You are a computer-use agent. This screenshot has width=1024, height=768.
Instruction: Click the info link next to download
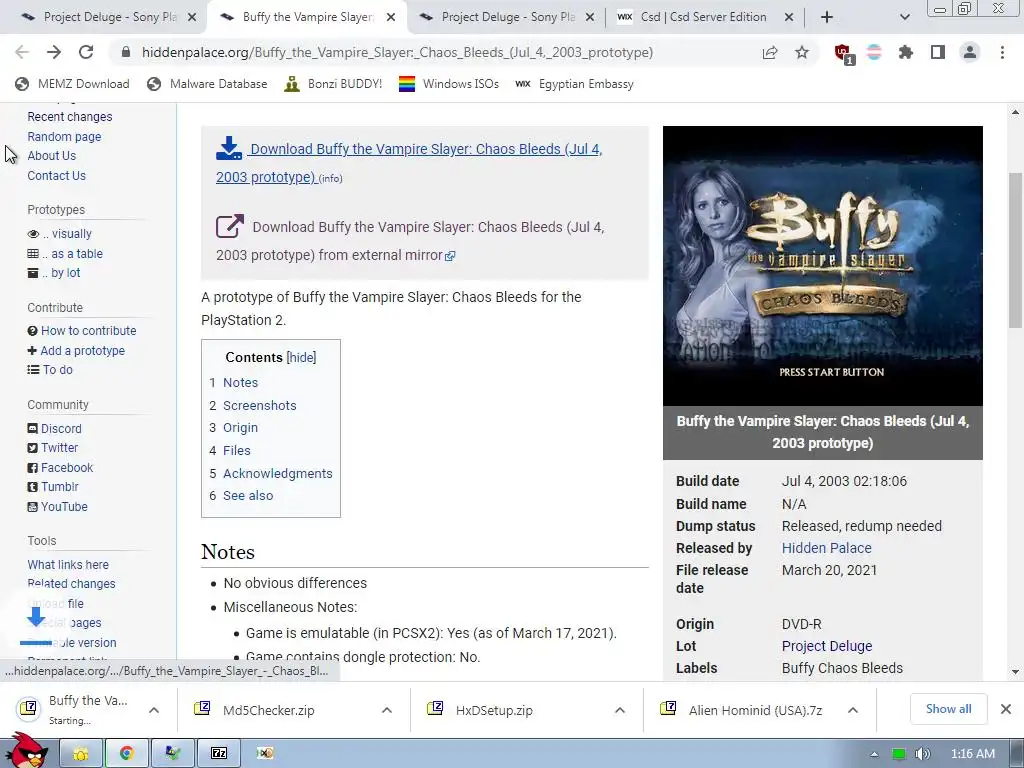330,178
